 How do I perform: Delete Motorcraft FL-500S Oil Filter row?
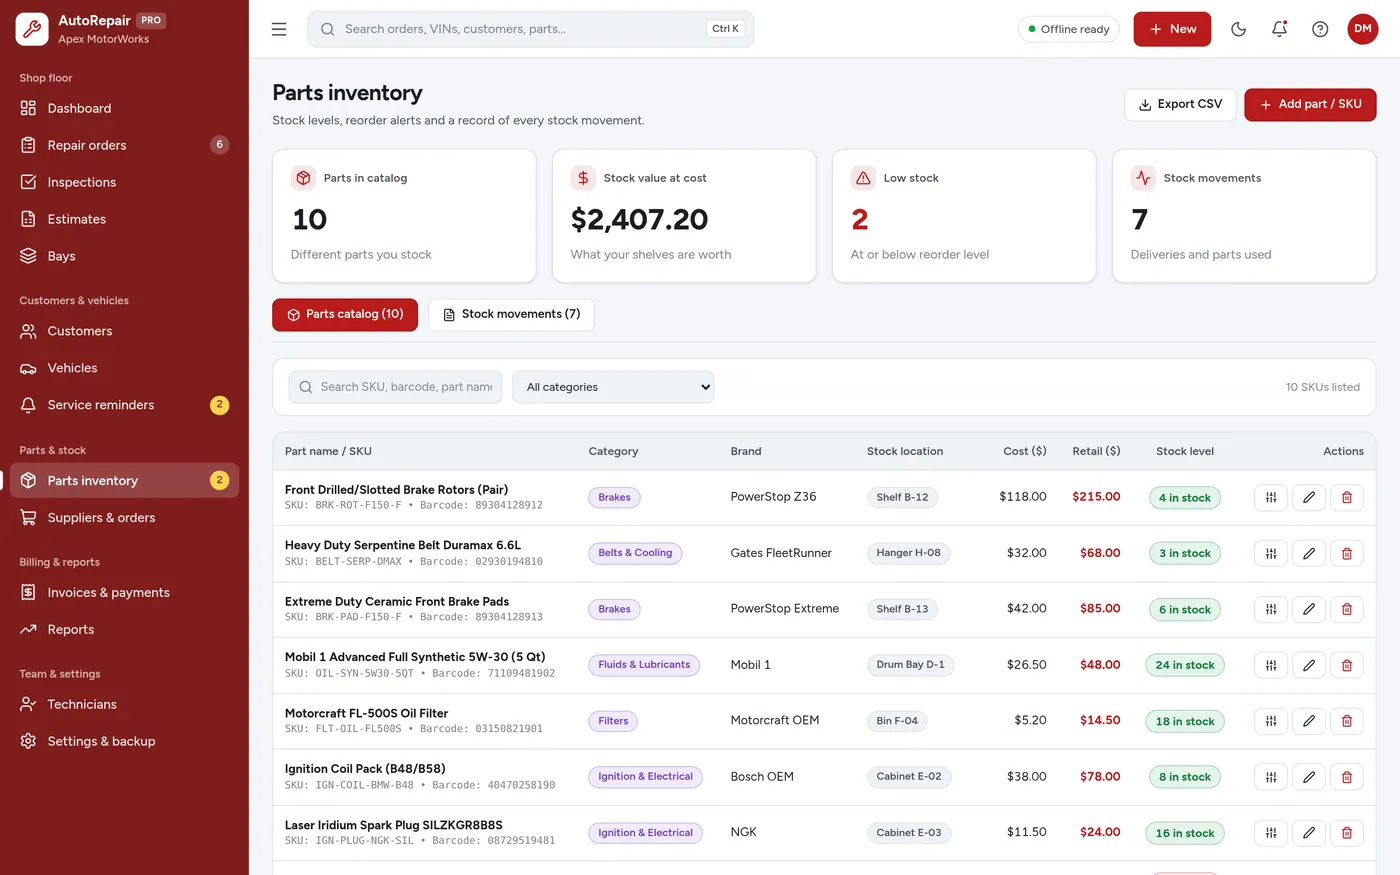1347,721
